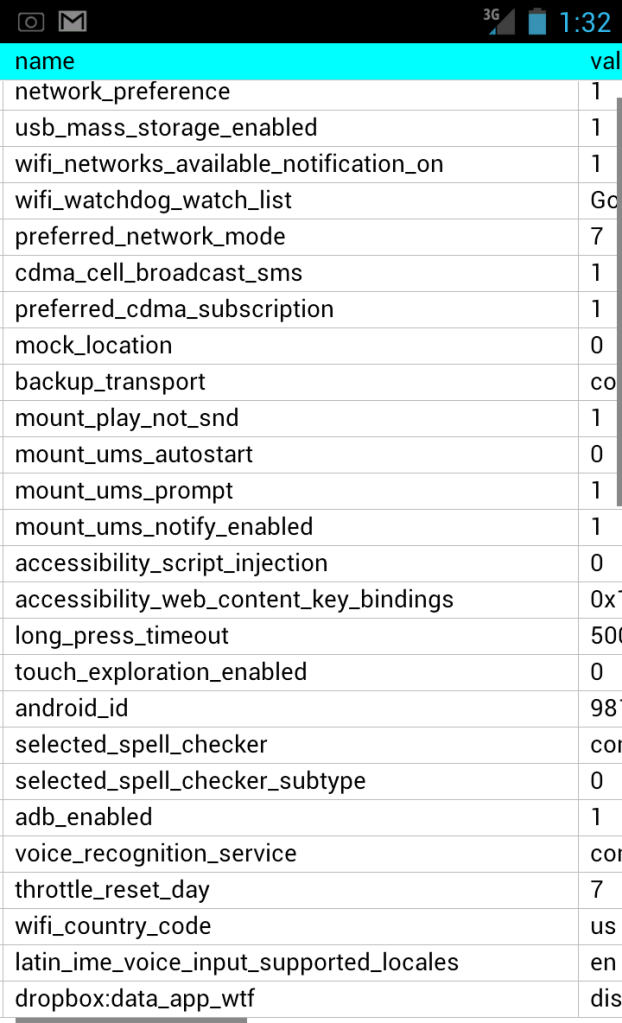Select the accessibility_script_injection row

(171, 563)
